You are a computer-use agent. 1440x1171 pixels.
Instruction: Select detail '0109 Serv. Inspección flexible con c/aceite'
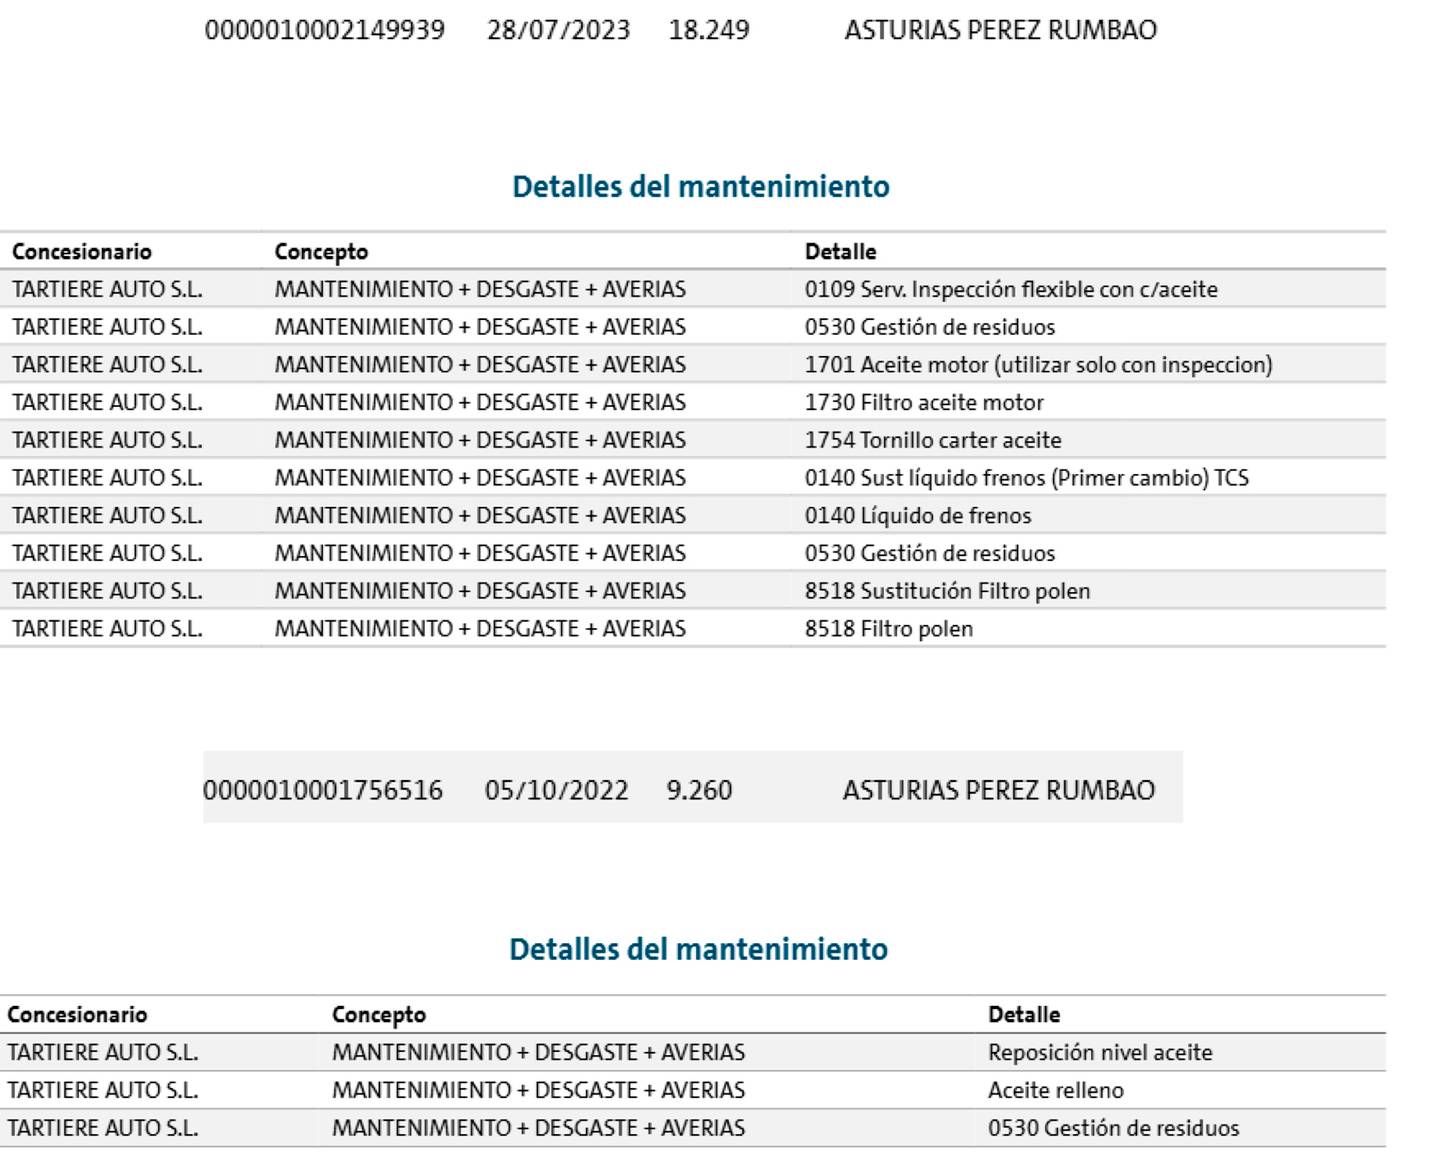(1011, 290)
